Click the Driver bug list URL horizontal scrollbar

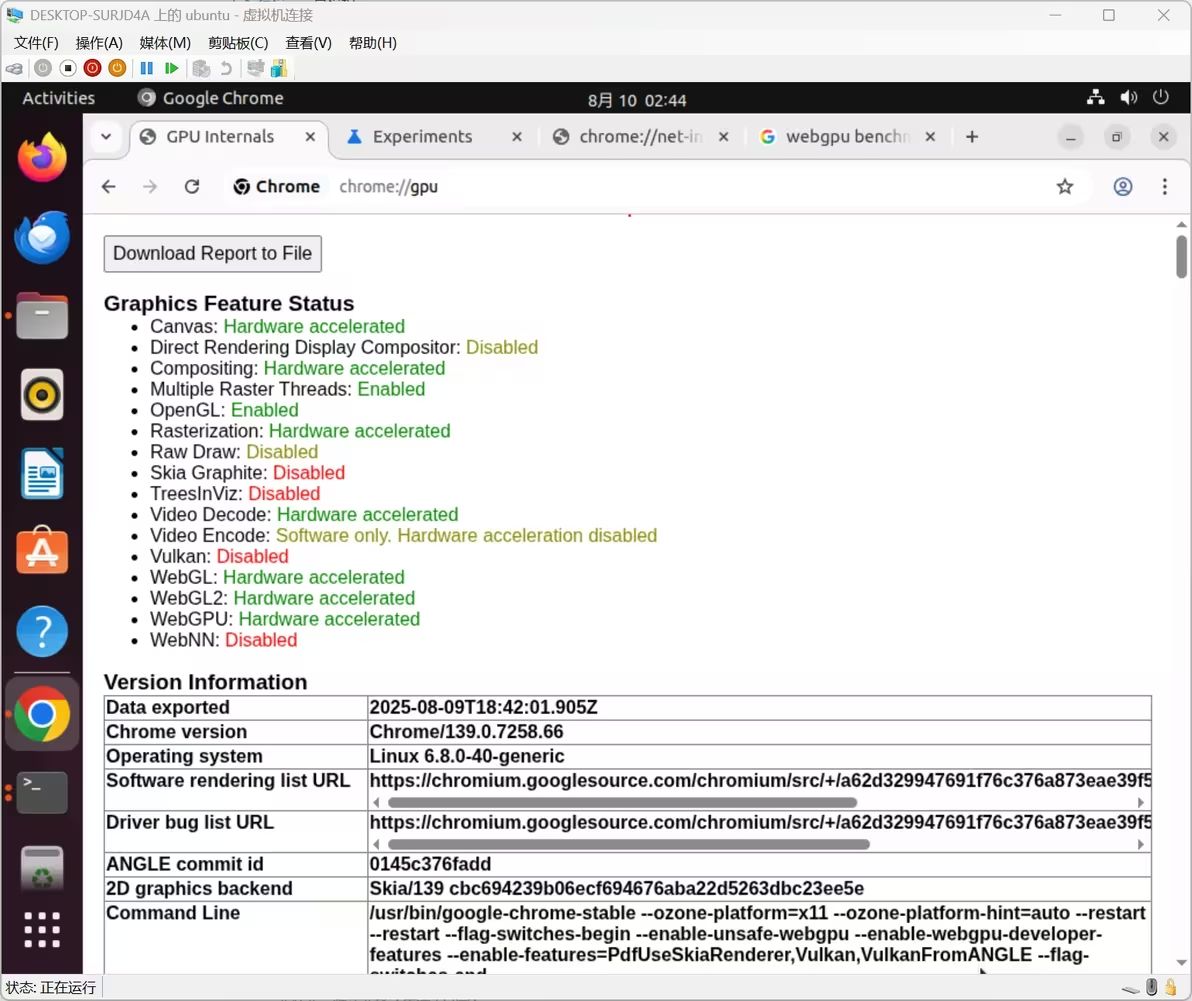coord(629,844)
